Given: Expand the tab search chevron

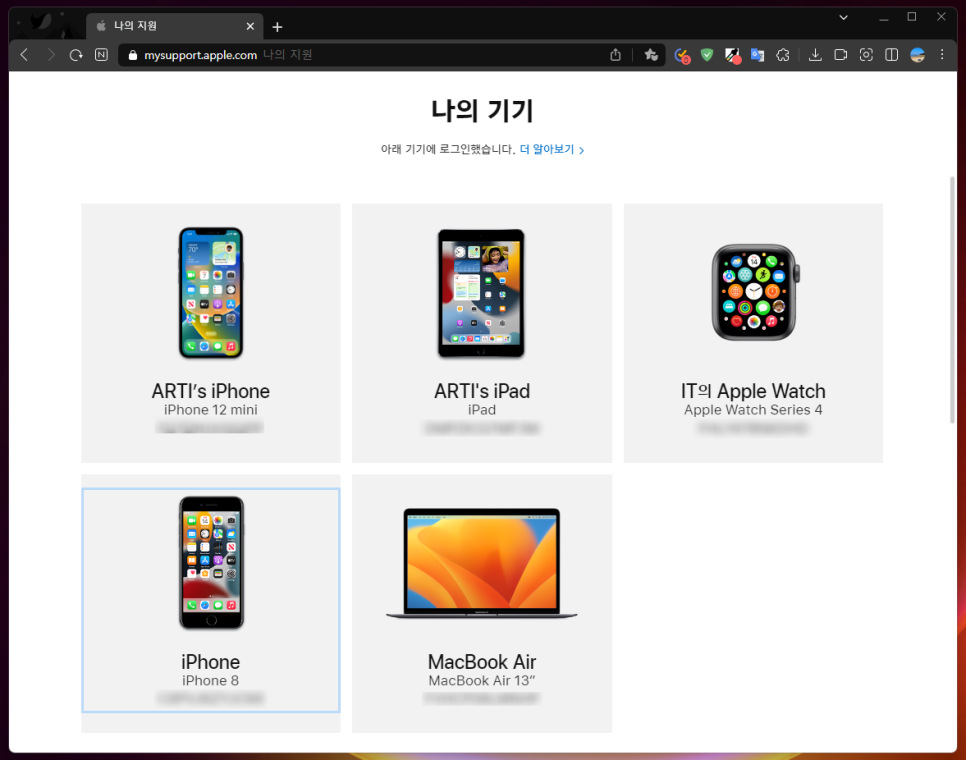Looking at the screenshot, I should pos(843,17).
